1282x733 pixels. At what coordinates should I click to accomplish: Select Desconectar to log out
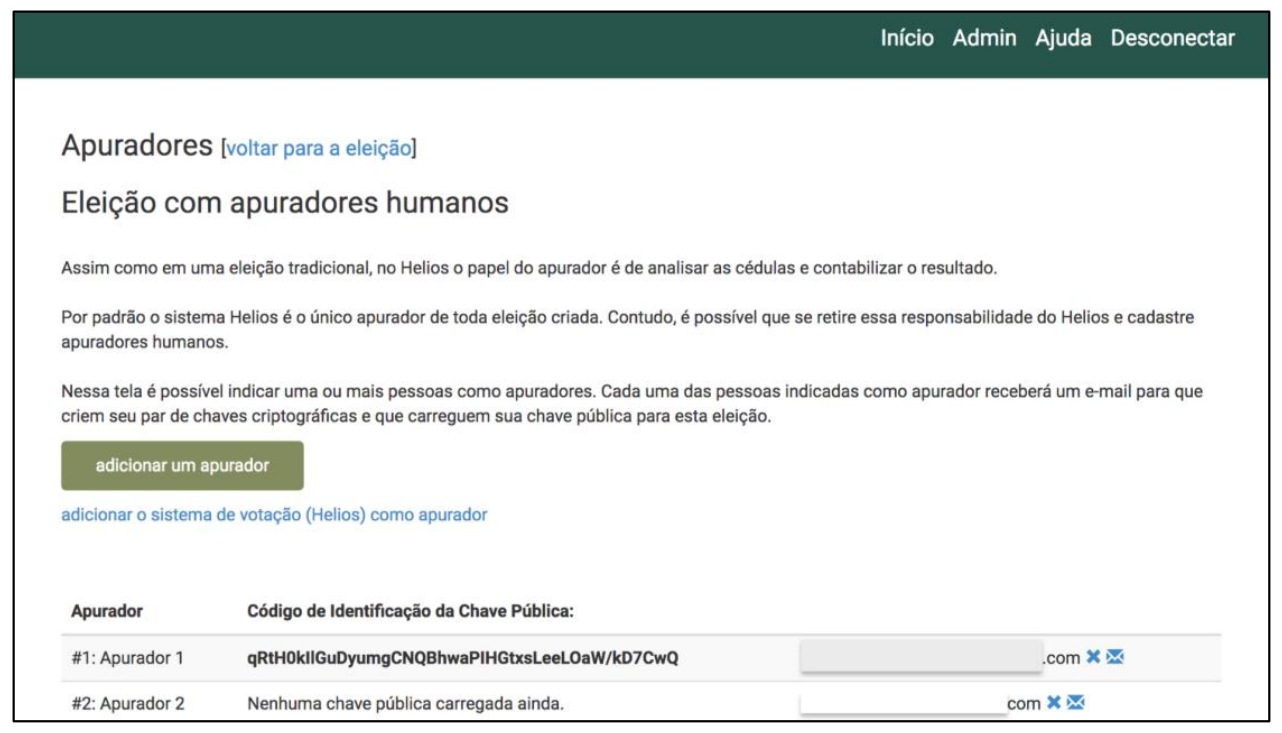pyautogui.click(x=1172, y=38)
